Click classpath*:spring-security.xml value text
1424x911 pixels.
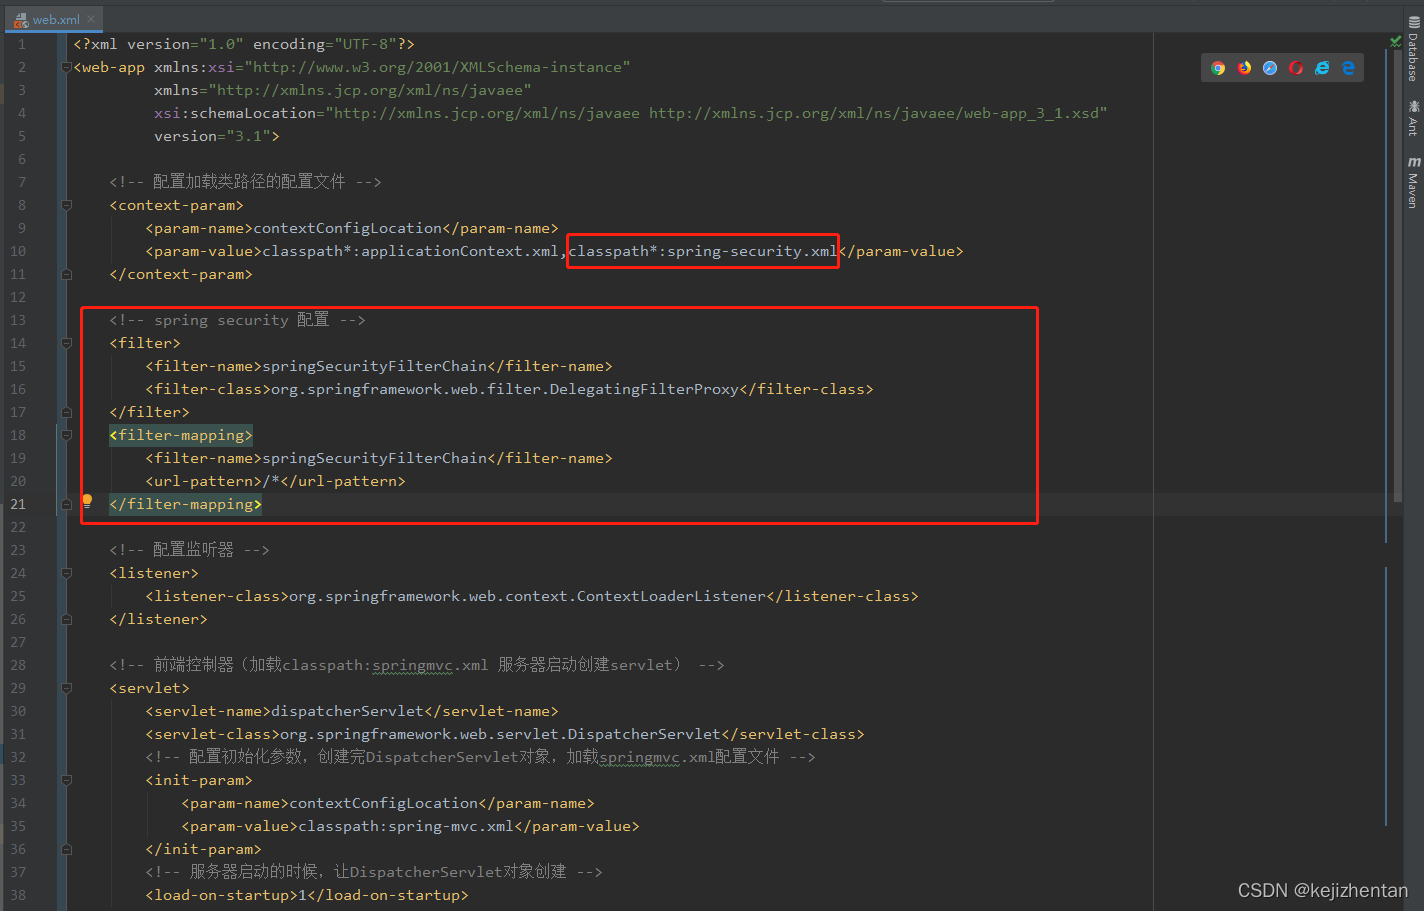(703, 251)
